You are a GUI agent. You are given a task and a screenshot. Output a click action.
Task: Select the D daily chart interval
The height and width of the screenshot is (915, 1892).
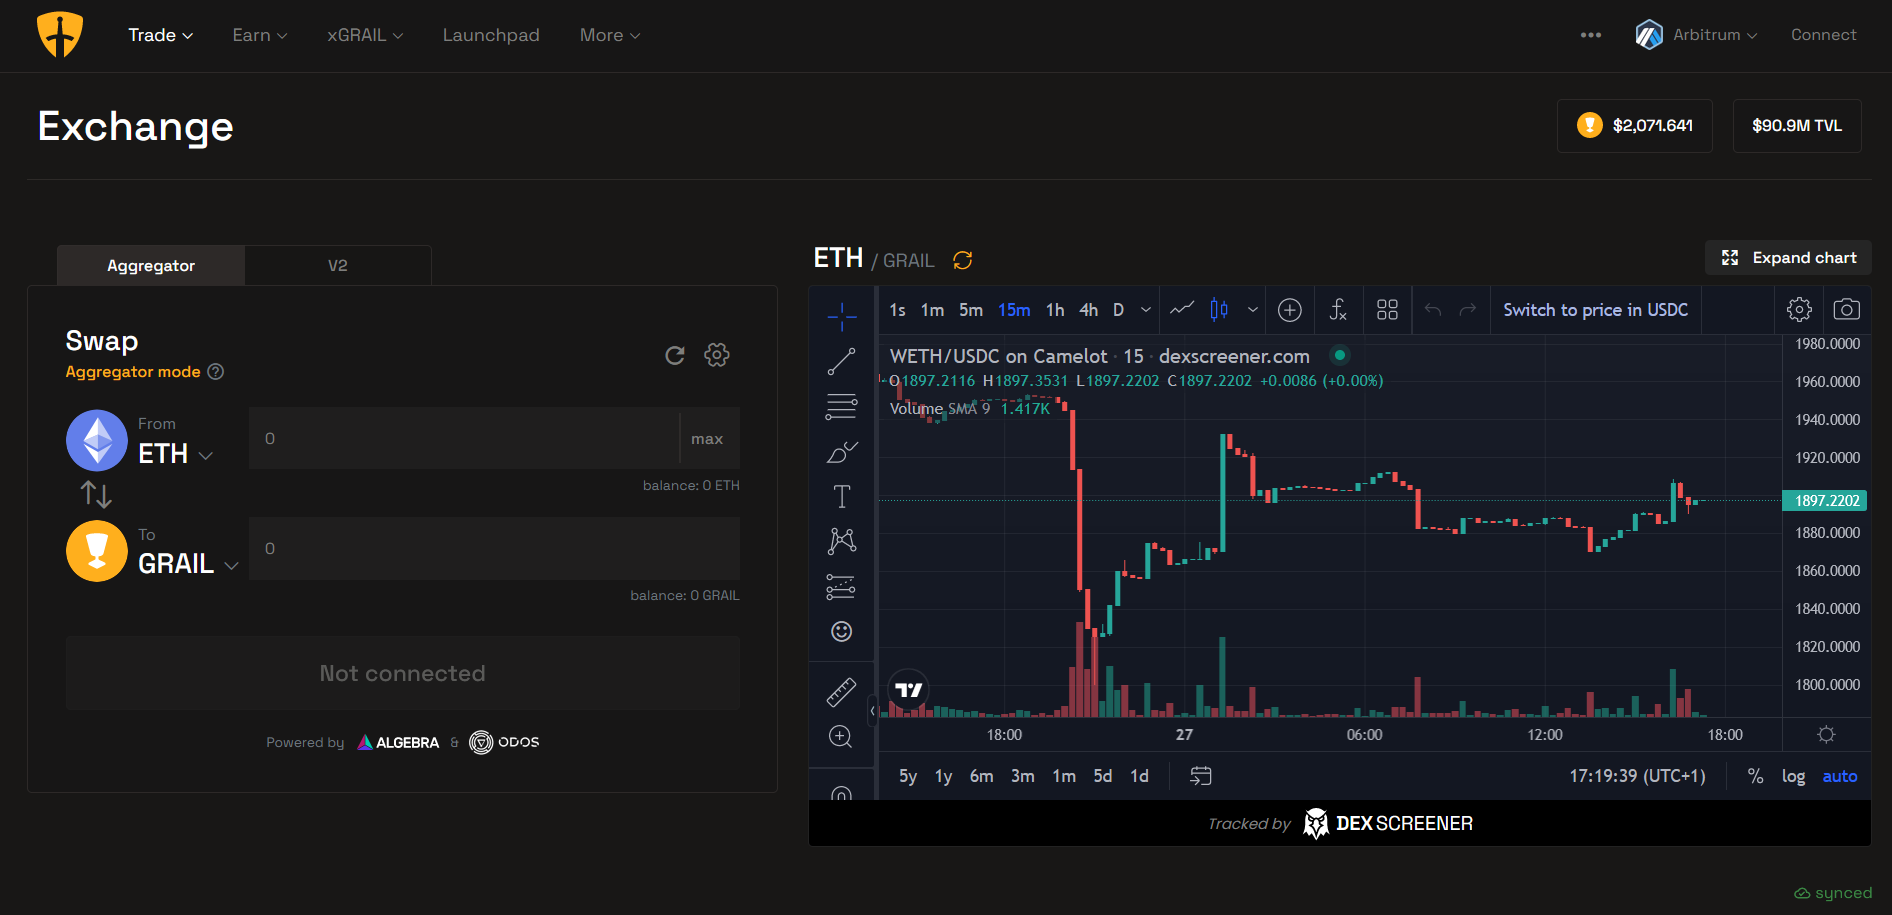(1119, 310)
